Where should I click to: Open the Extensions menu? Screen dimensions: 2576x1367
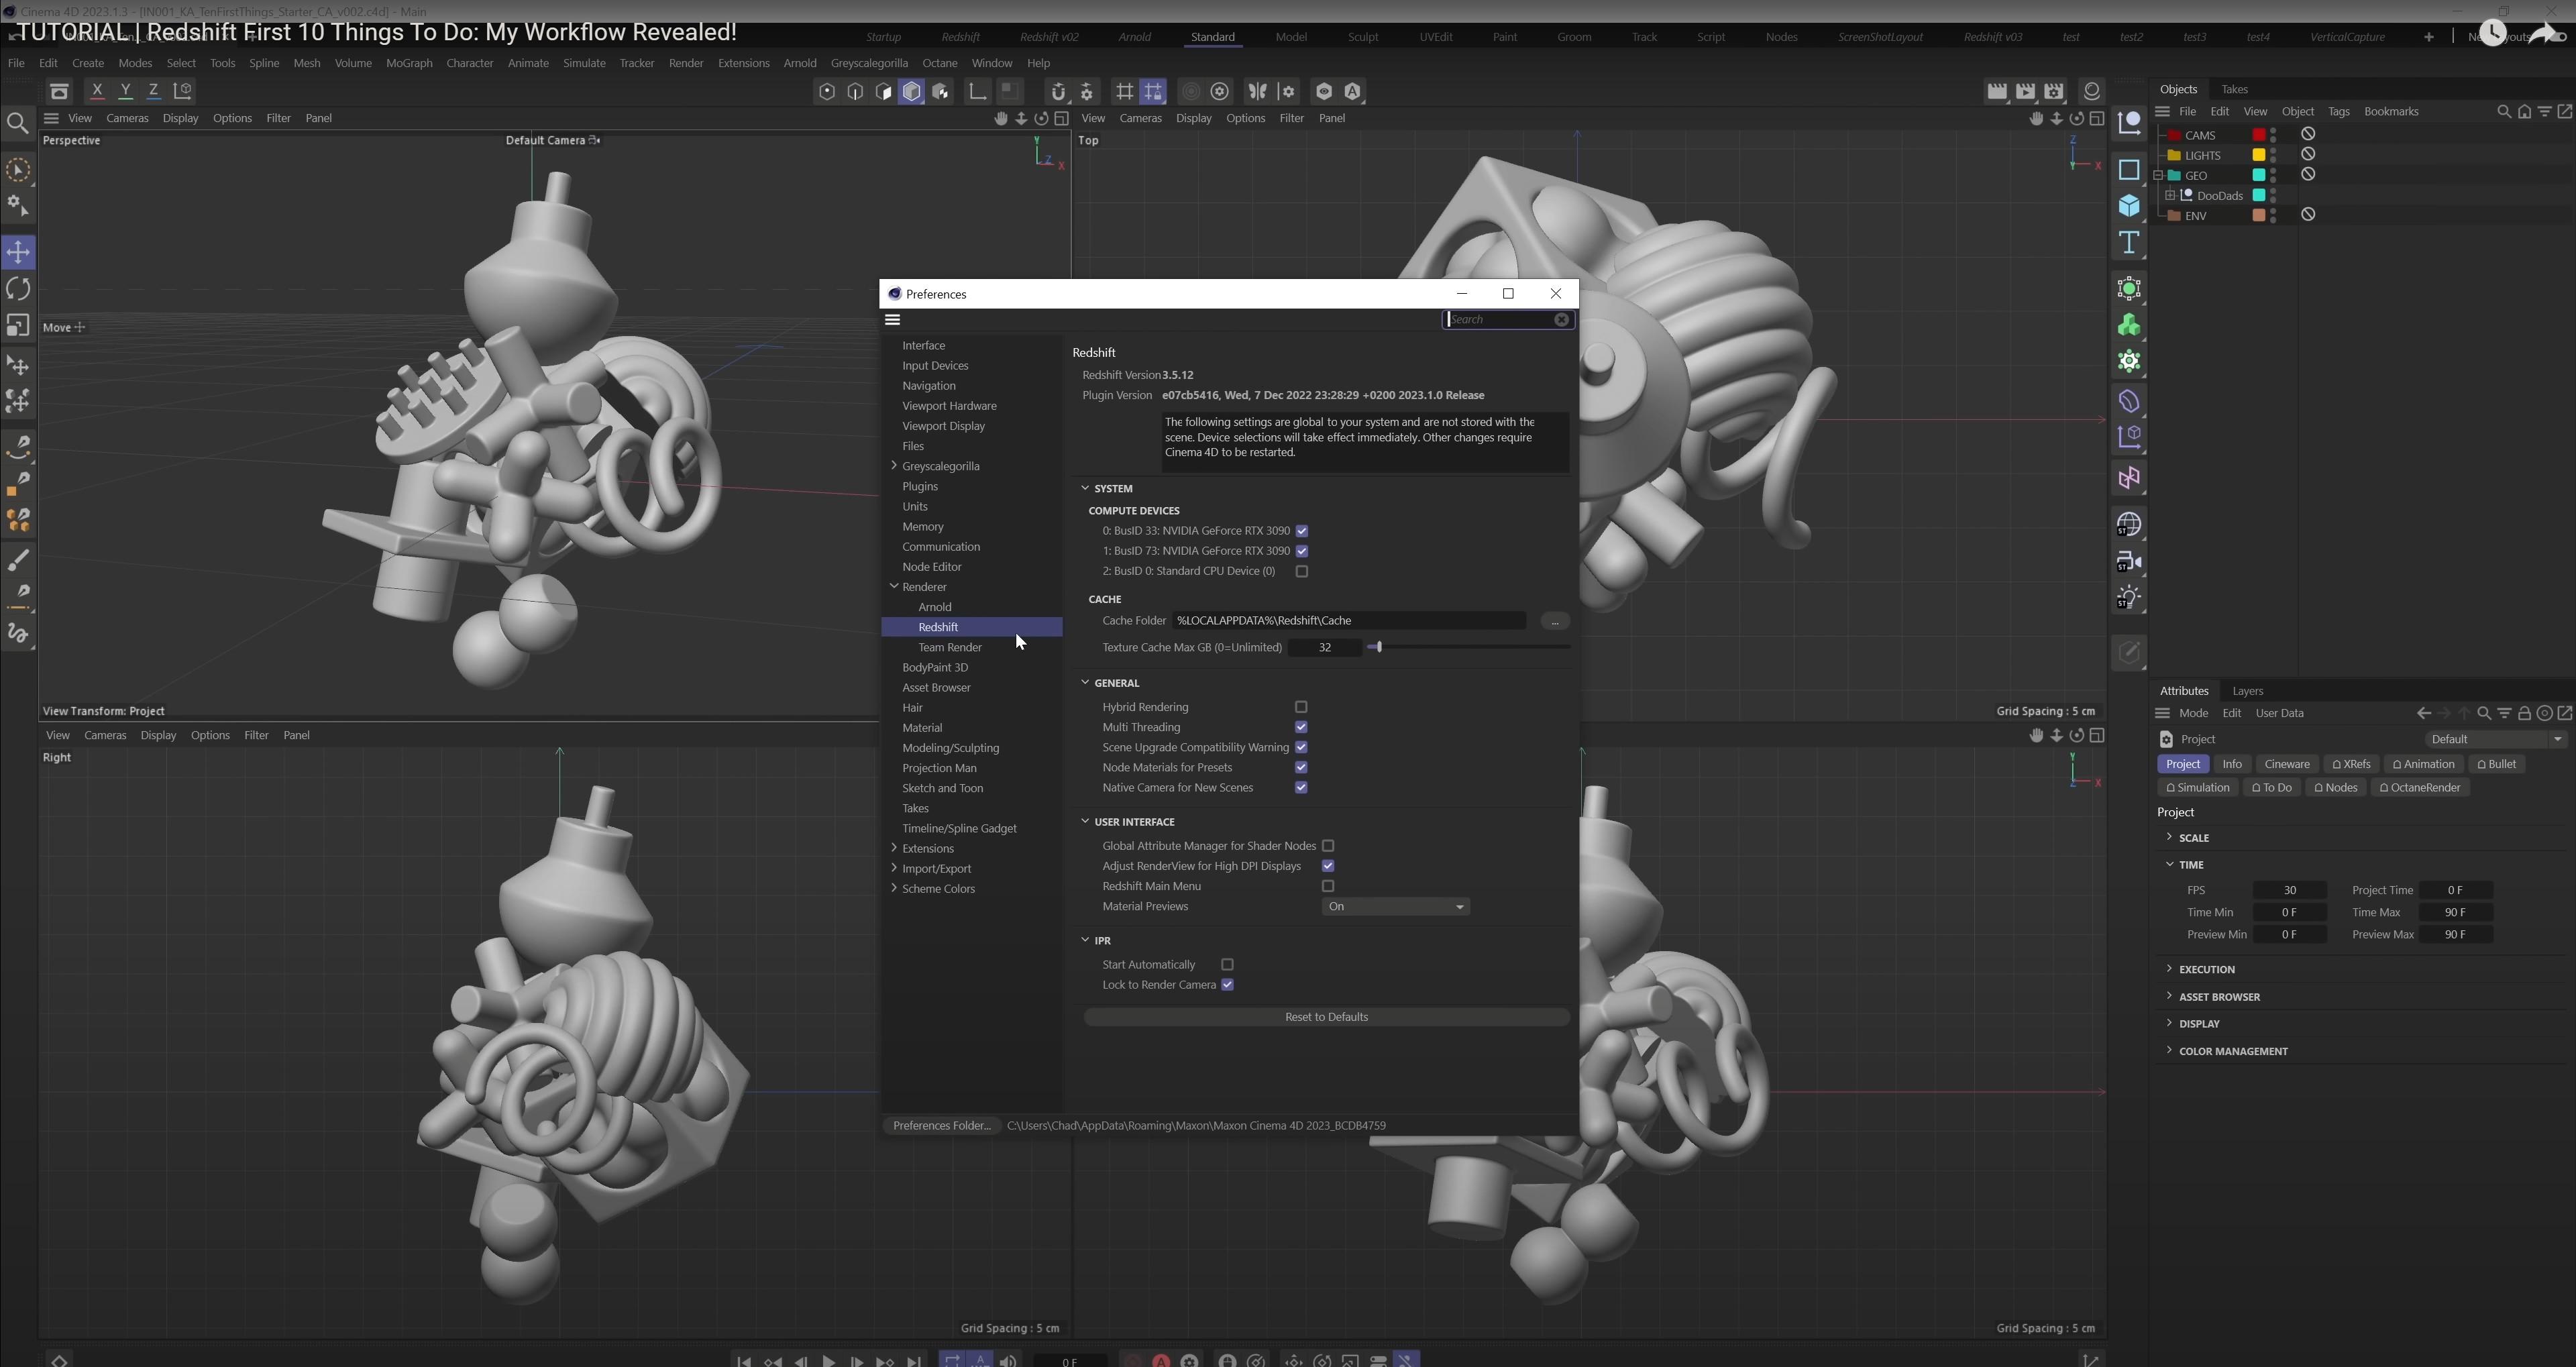[743, 63]
